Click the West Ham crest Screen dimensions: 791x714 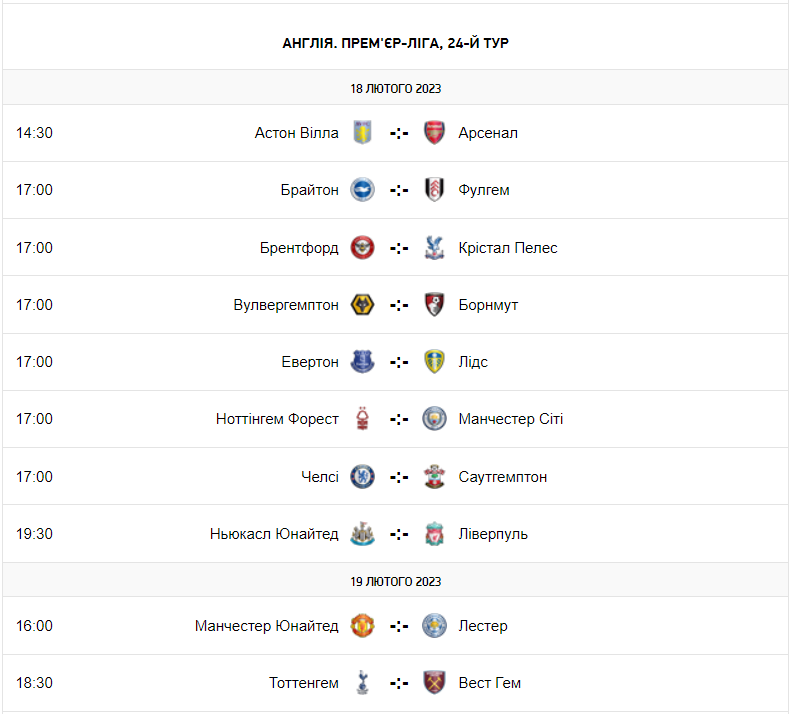click(x=434, y=683)
